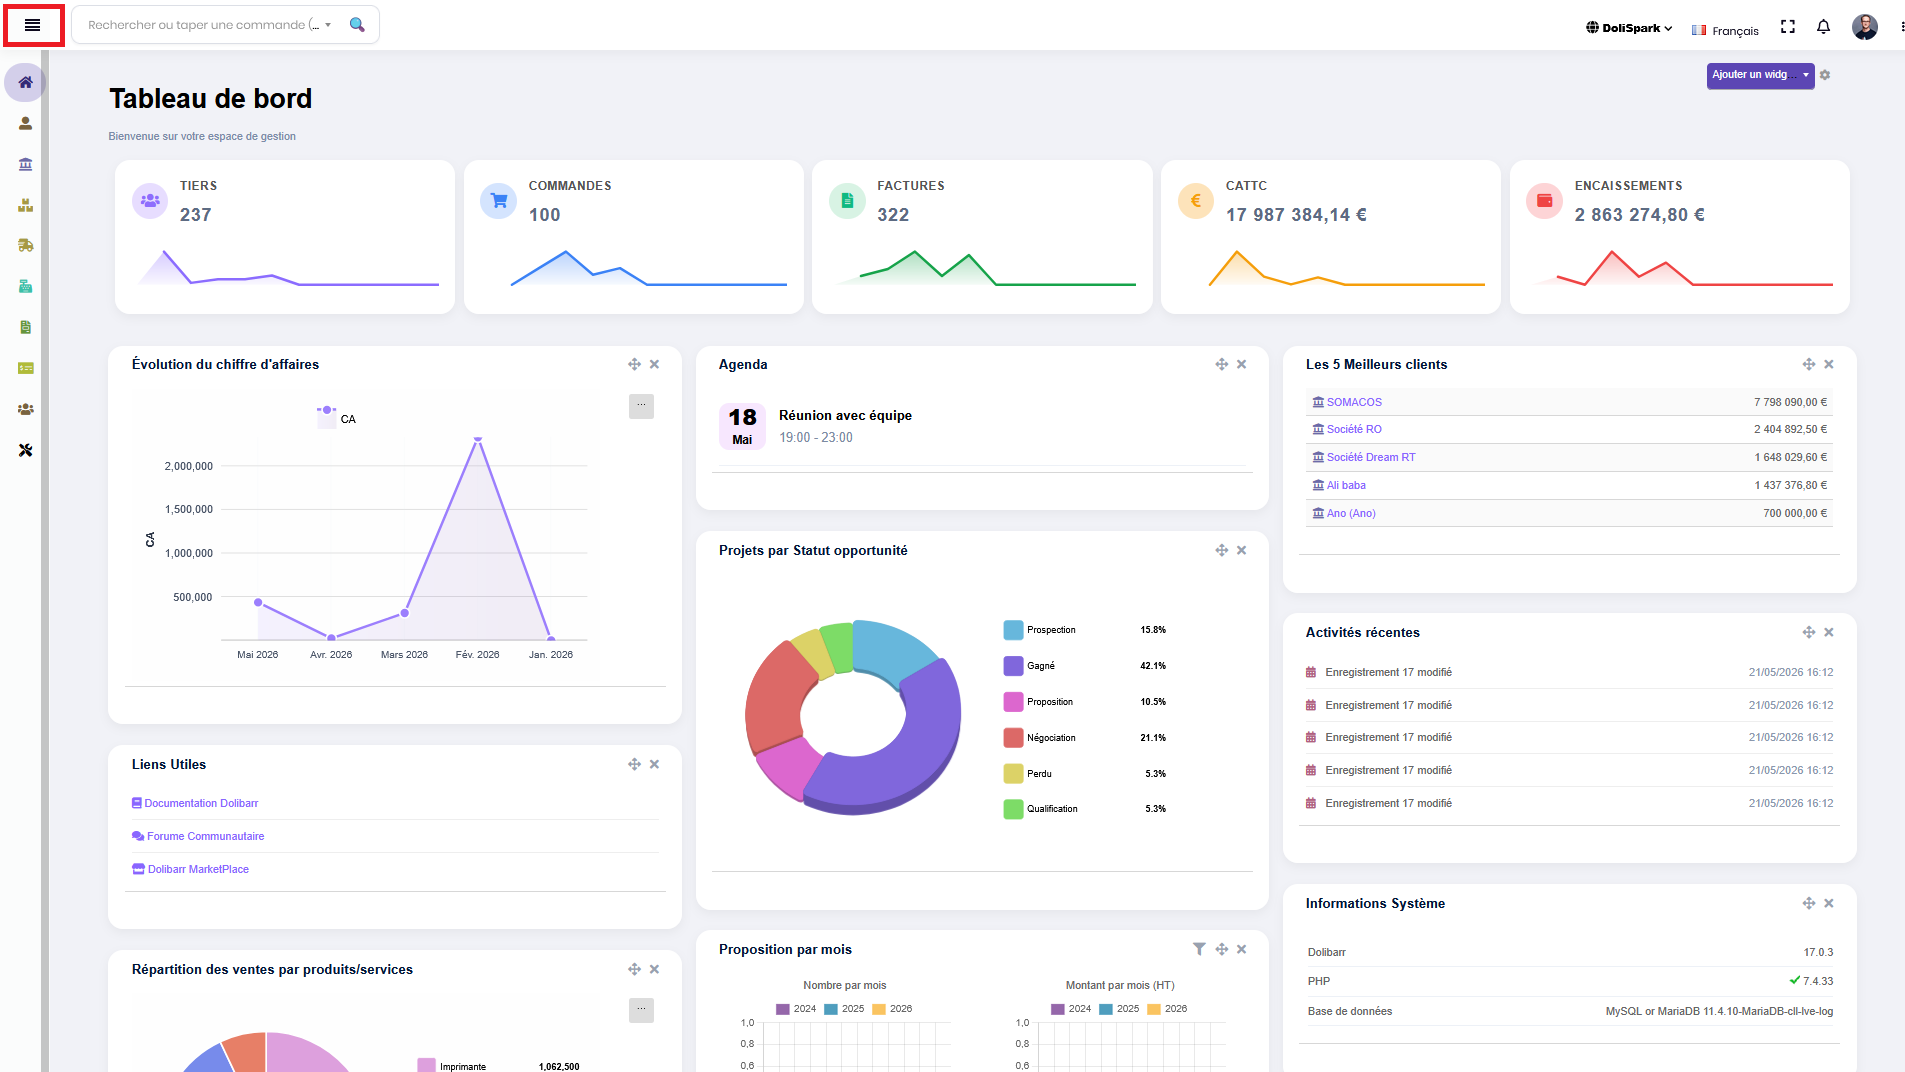Toggle the 2024 legend in Nombre par mois
Image resolution: width=1905 pixels, height=1072 pixels.
click(796, 1009)
